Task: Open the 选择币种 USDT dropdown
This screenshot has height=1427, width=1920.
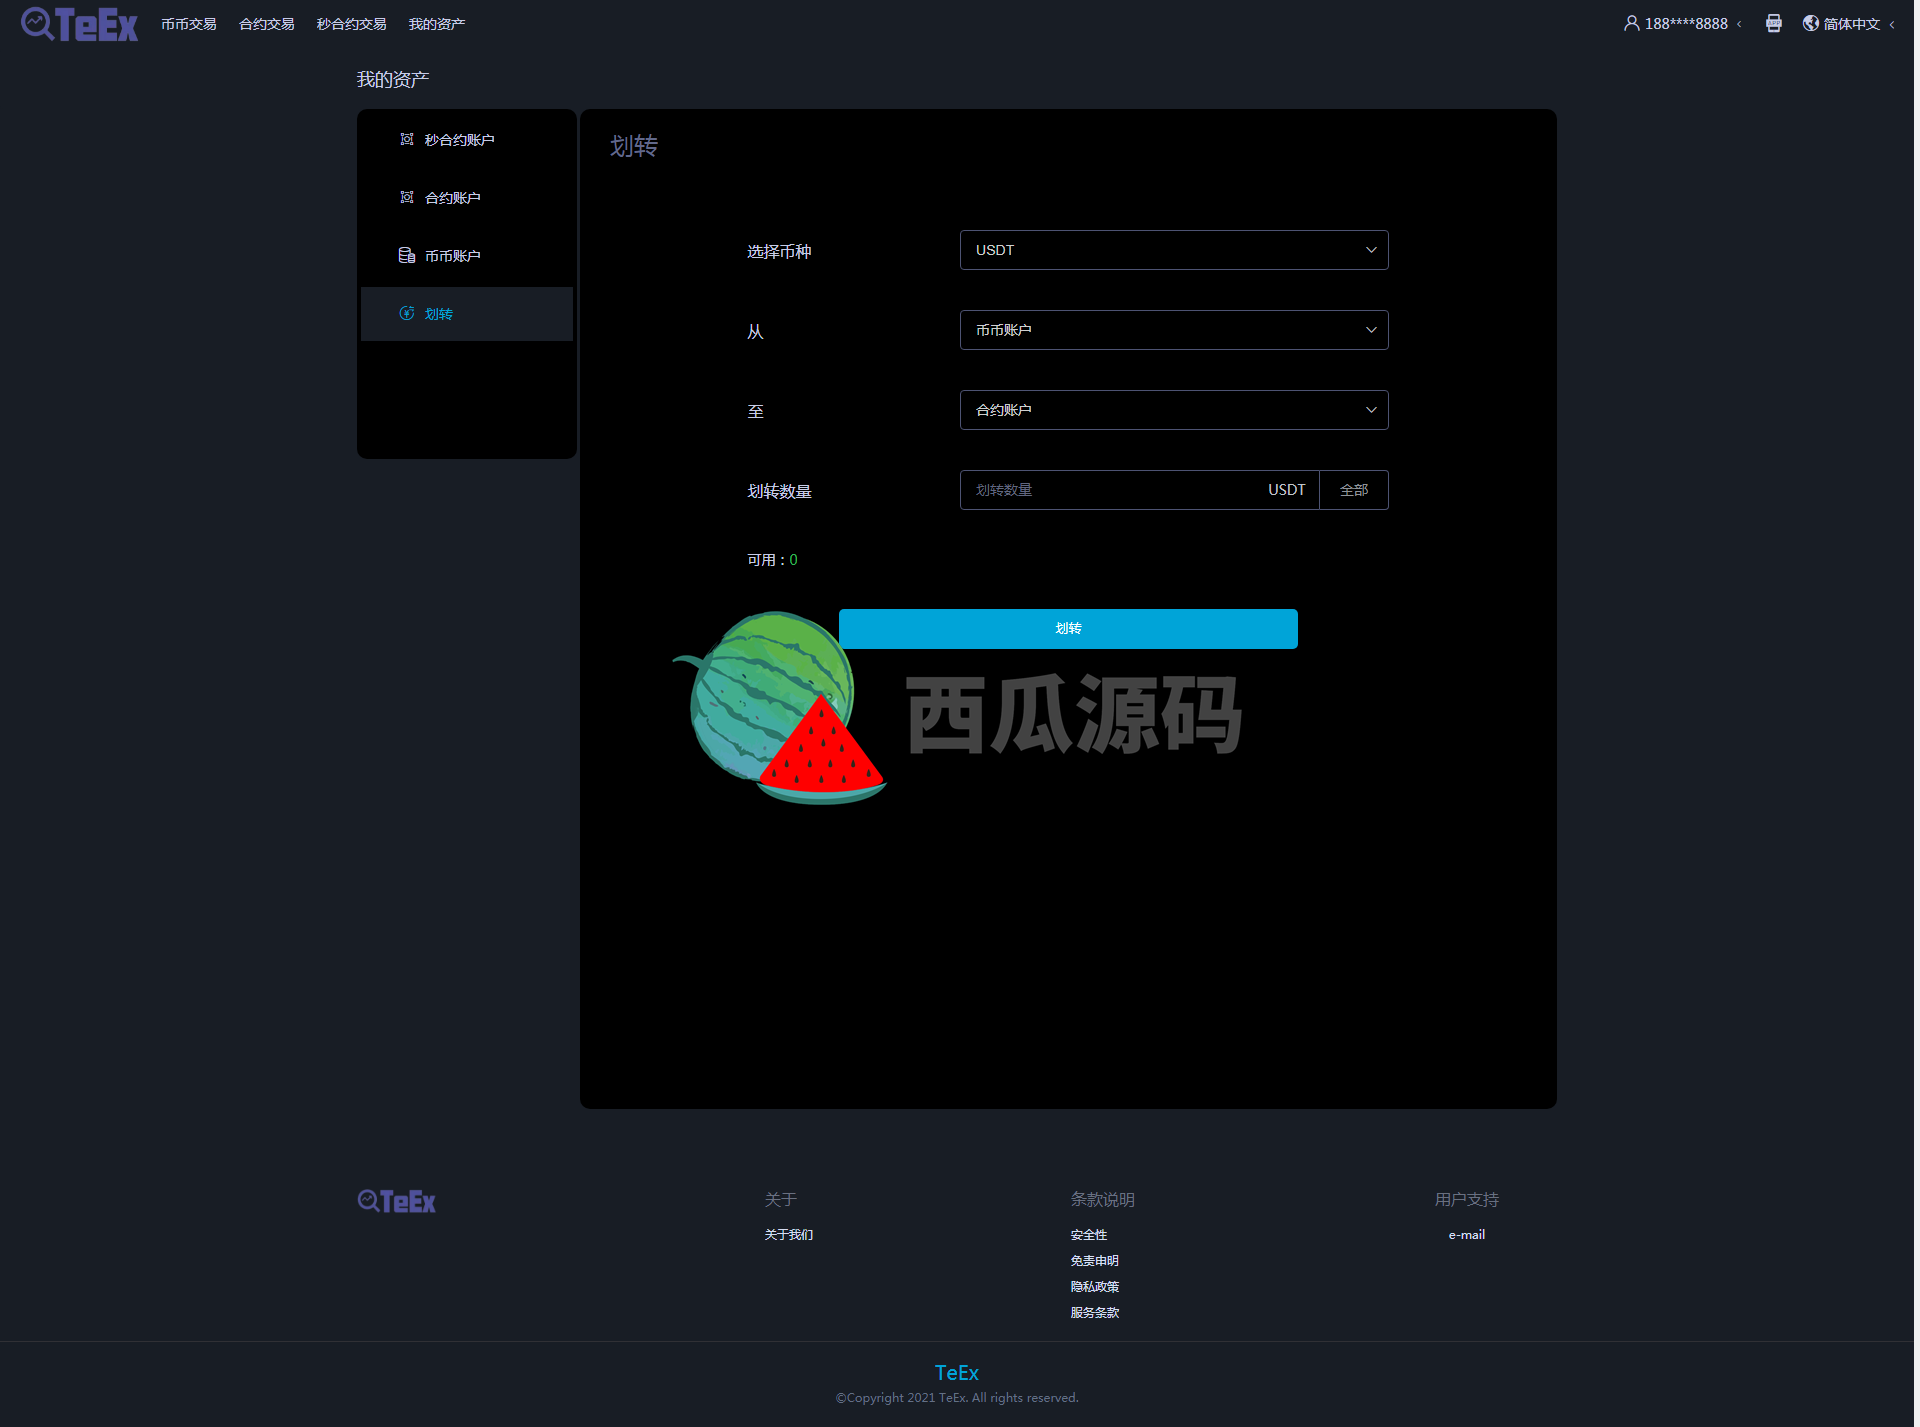Action: 1174,250
